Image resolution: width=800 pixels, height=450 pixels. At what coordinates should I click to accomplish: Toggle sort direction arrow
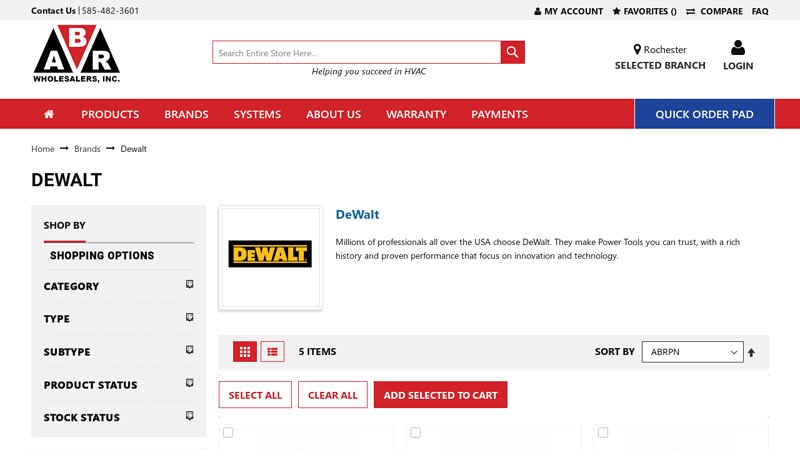click(751, 353)
